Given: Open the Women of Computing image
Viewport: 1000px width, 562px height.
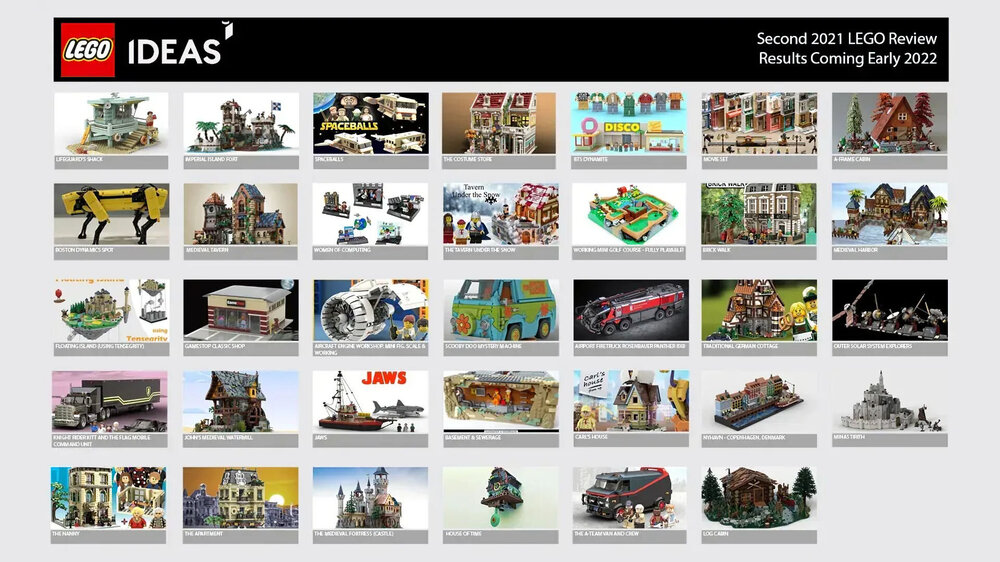Looking at the screenshot, I should [x=371, y=214].
